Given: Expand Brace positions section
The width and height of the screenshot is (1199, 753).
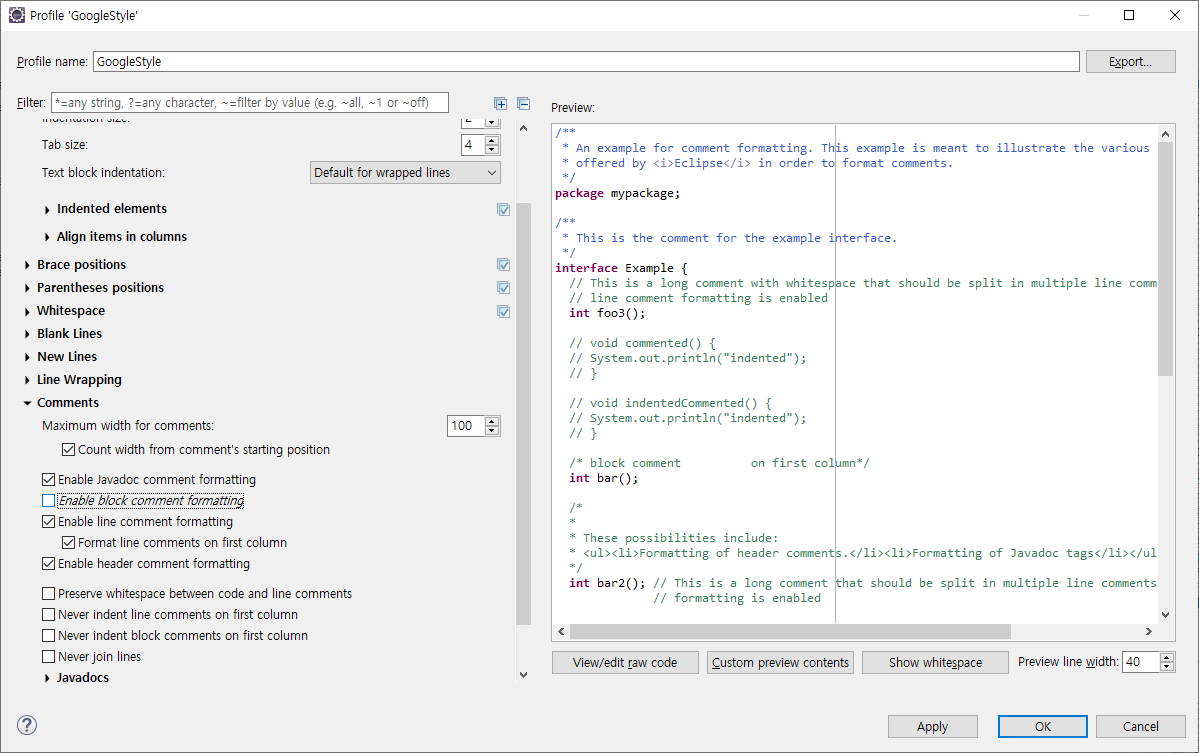Looking at the screenshot, I should (x=28, y=265).
